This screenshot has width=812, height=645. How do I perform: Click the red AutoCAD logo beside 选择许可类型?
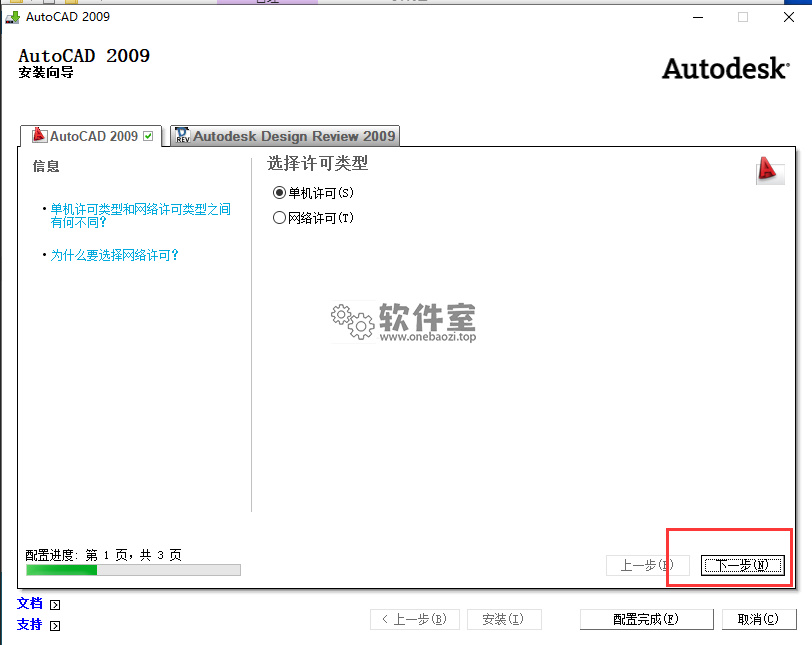[770, 170]
